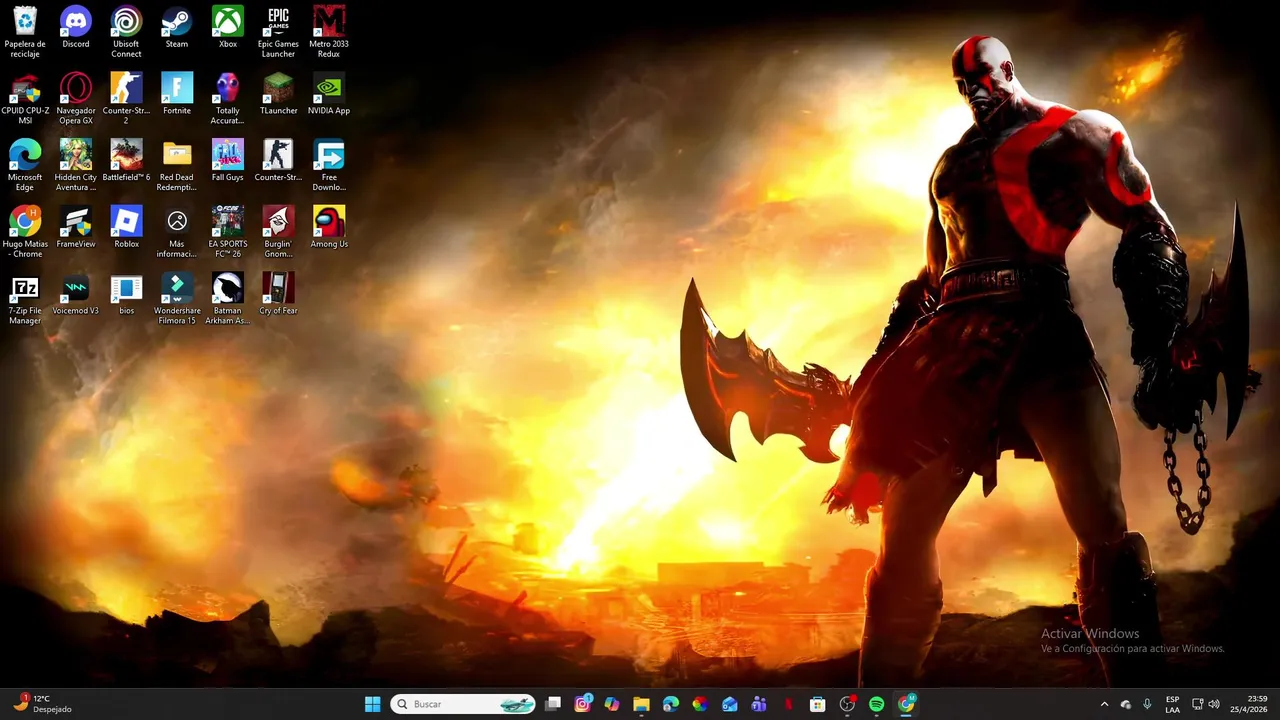Viewport: 1280px width, 720px height.
Task: Switch to Chrome in the taskbar
Action: click(x=906, y=704)
